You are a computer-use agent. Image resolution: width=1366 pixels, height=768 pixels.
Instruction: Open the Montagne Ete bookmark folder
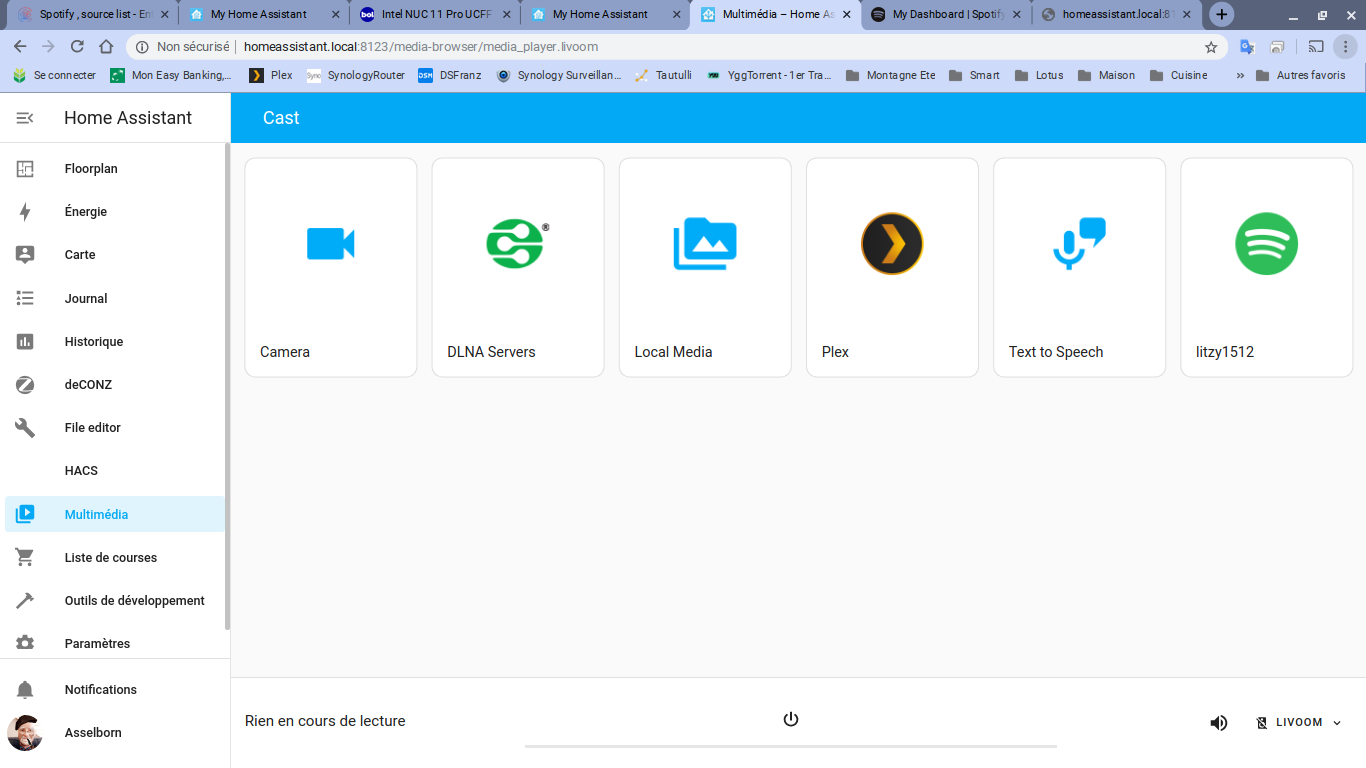point(890,75)
